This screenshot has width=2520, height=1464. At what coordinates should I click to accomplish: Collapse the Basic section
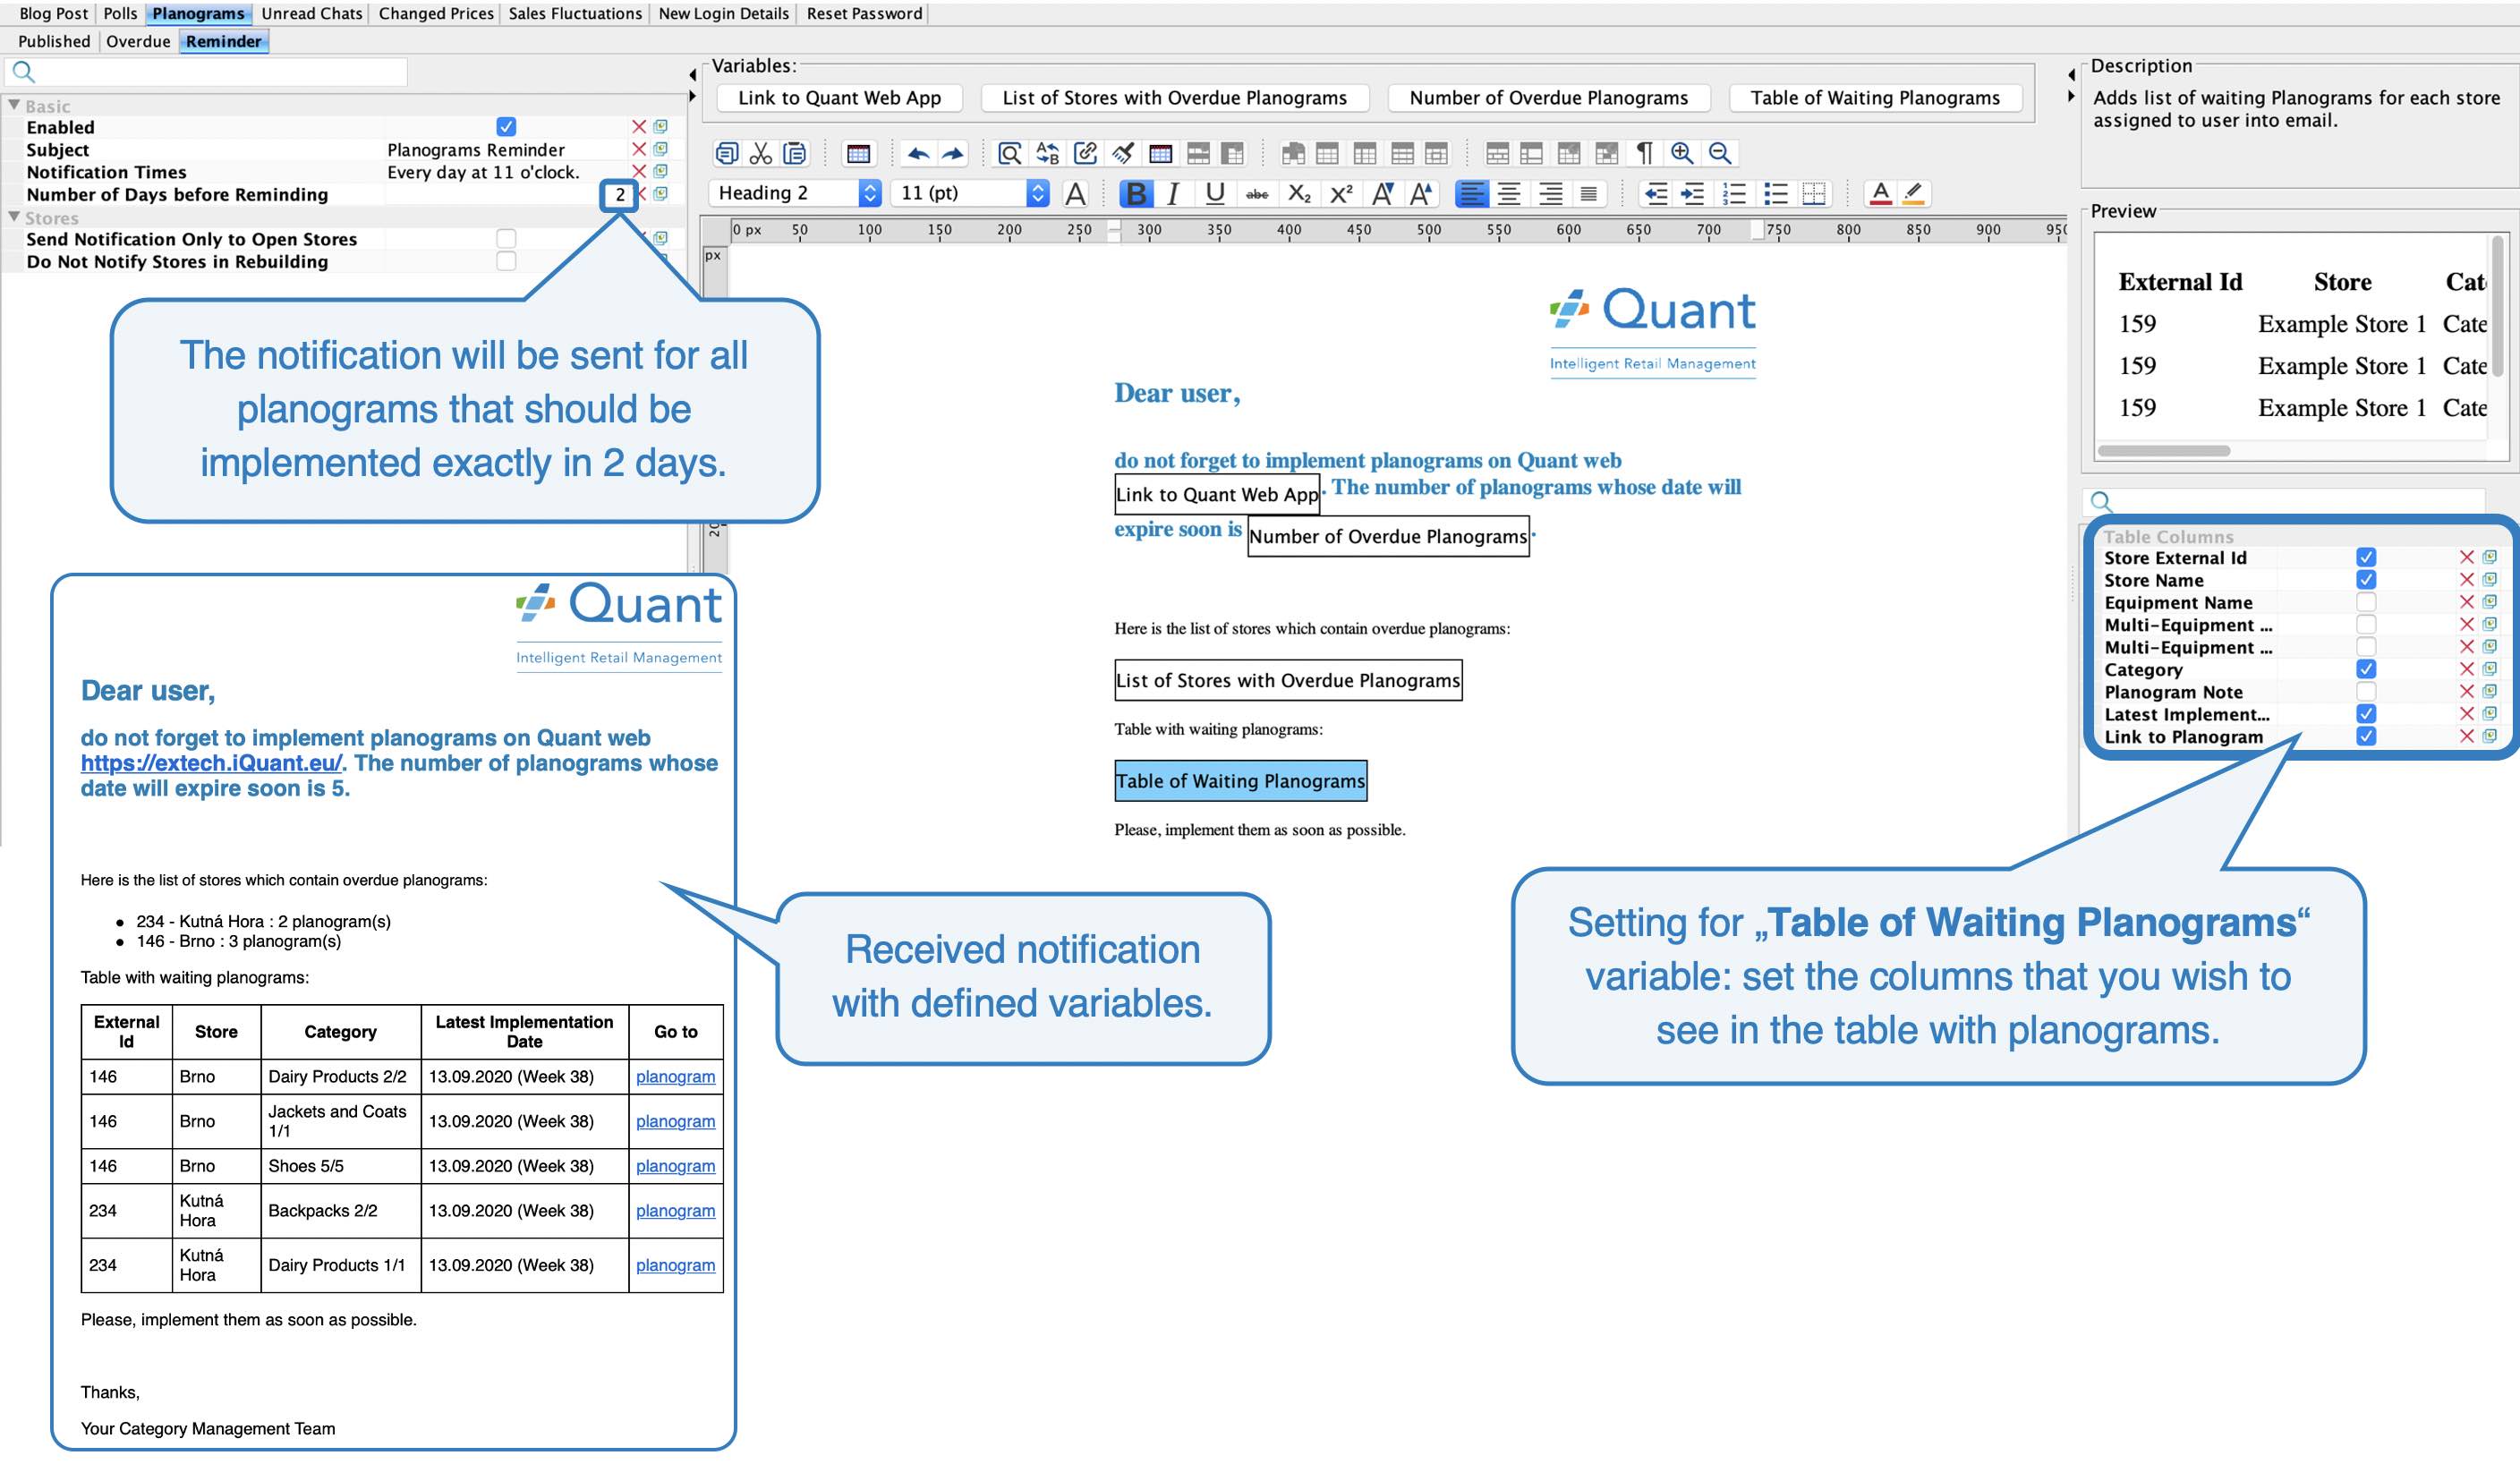pyautogui.click(x=14, y=105)
